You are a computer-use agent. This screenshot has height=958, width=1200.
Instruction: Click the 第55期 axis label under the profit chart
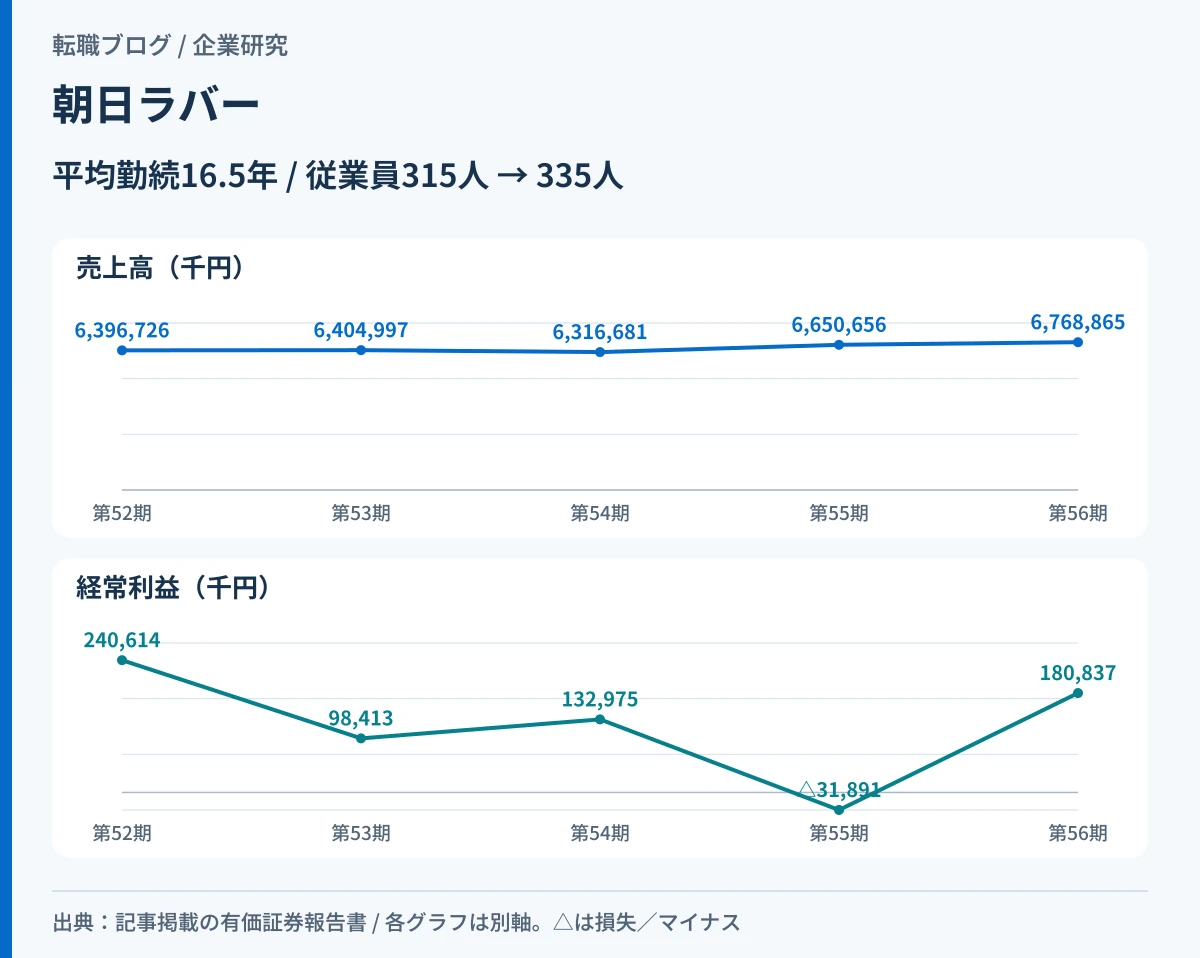click(x=839, y=833)
